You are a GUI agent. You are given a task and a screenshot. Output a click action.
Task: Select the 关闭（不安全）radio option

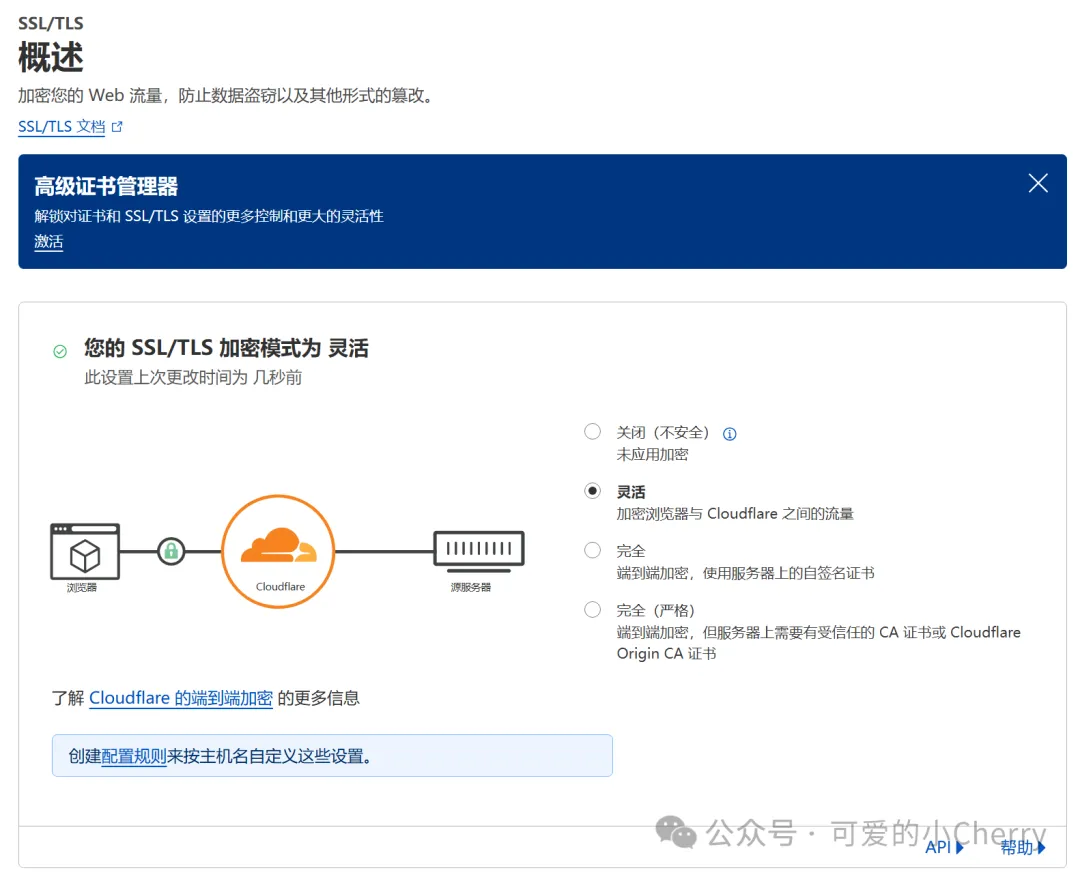pyautogui.click(x=592, y=432)
